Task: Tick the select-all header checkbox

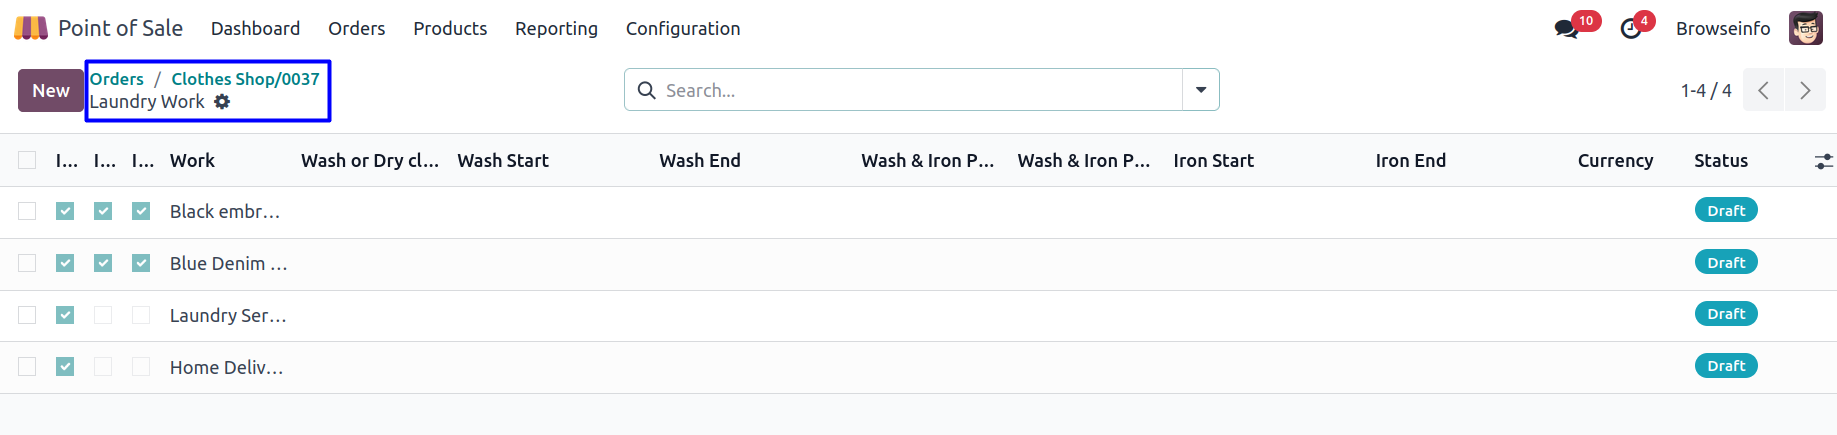Action: point(27,160)
